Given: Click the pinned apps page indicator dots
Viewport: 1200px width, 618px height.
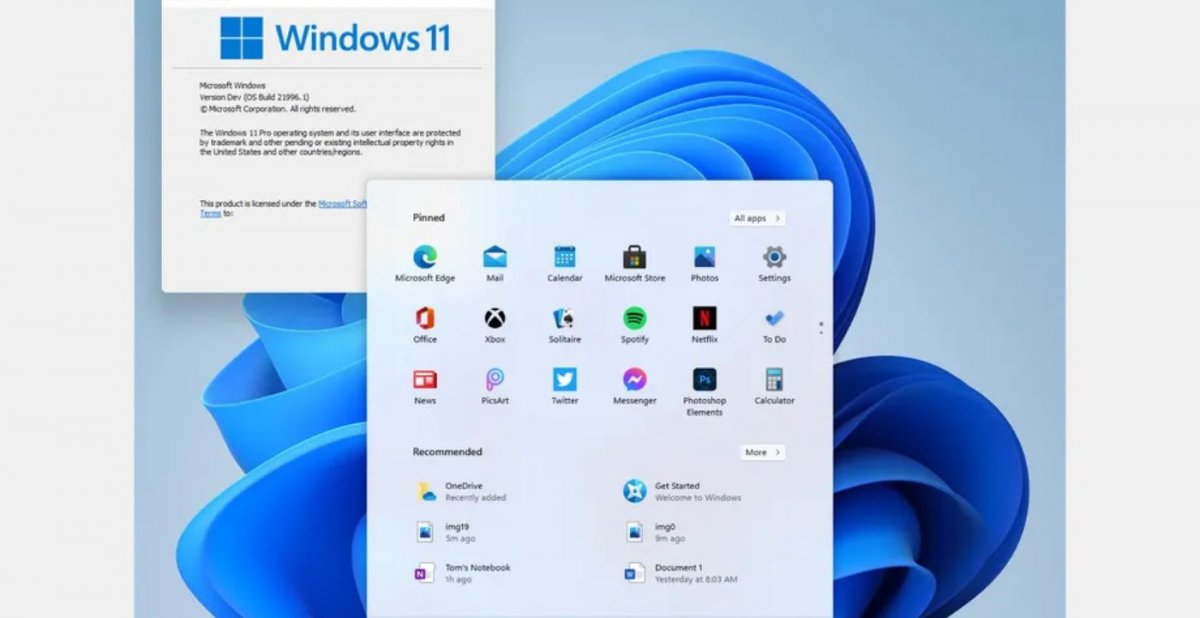Looking at the screenshot, I should (821, 327).
